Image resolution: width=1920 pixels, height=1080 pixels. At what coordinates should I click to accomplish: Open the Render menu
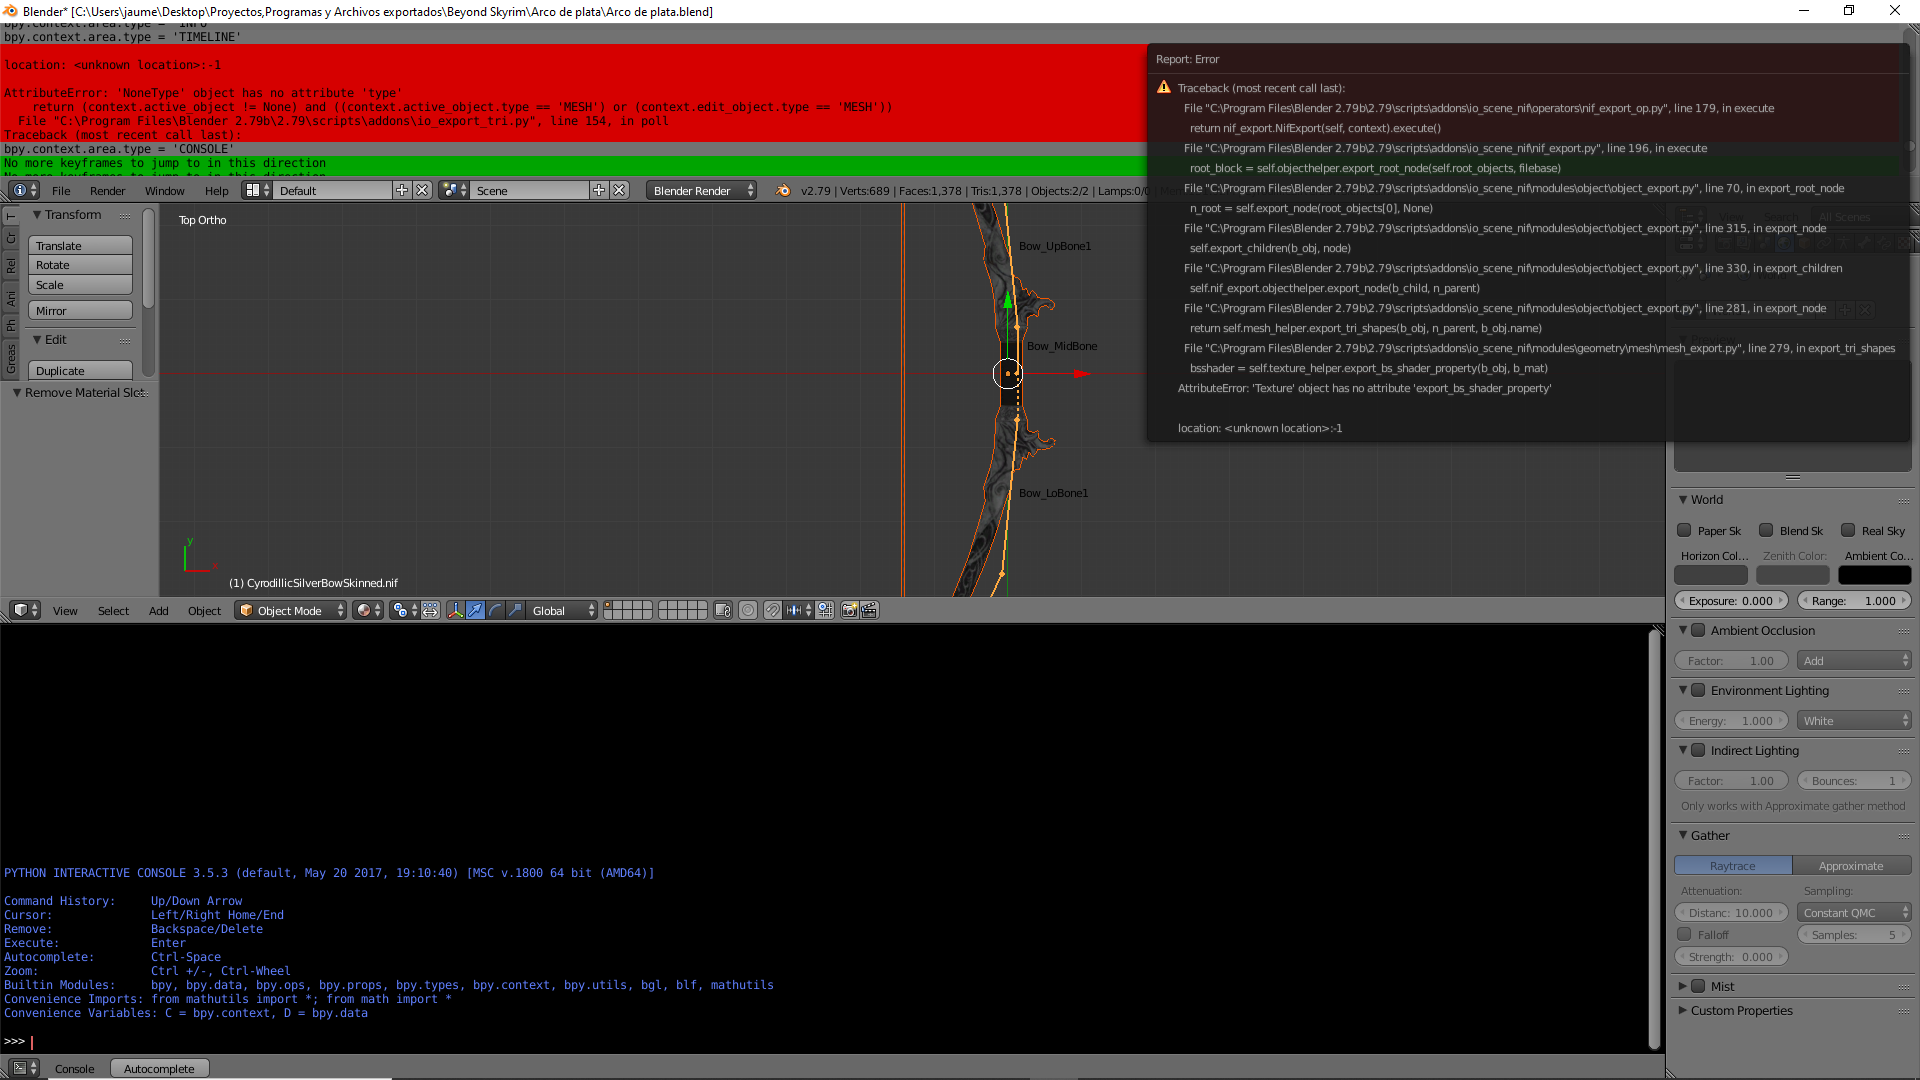click(107, 191)
